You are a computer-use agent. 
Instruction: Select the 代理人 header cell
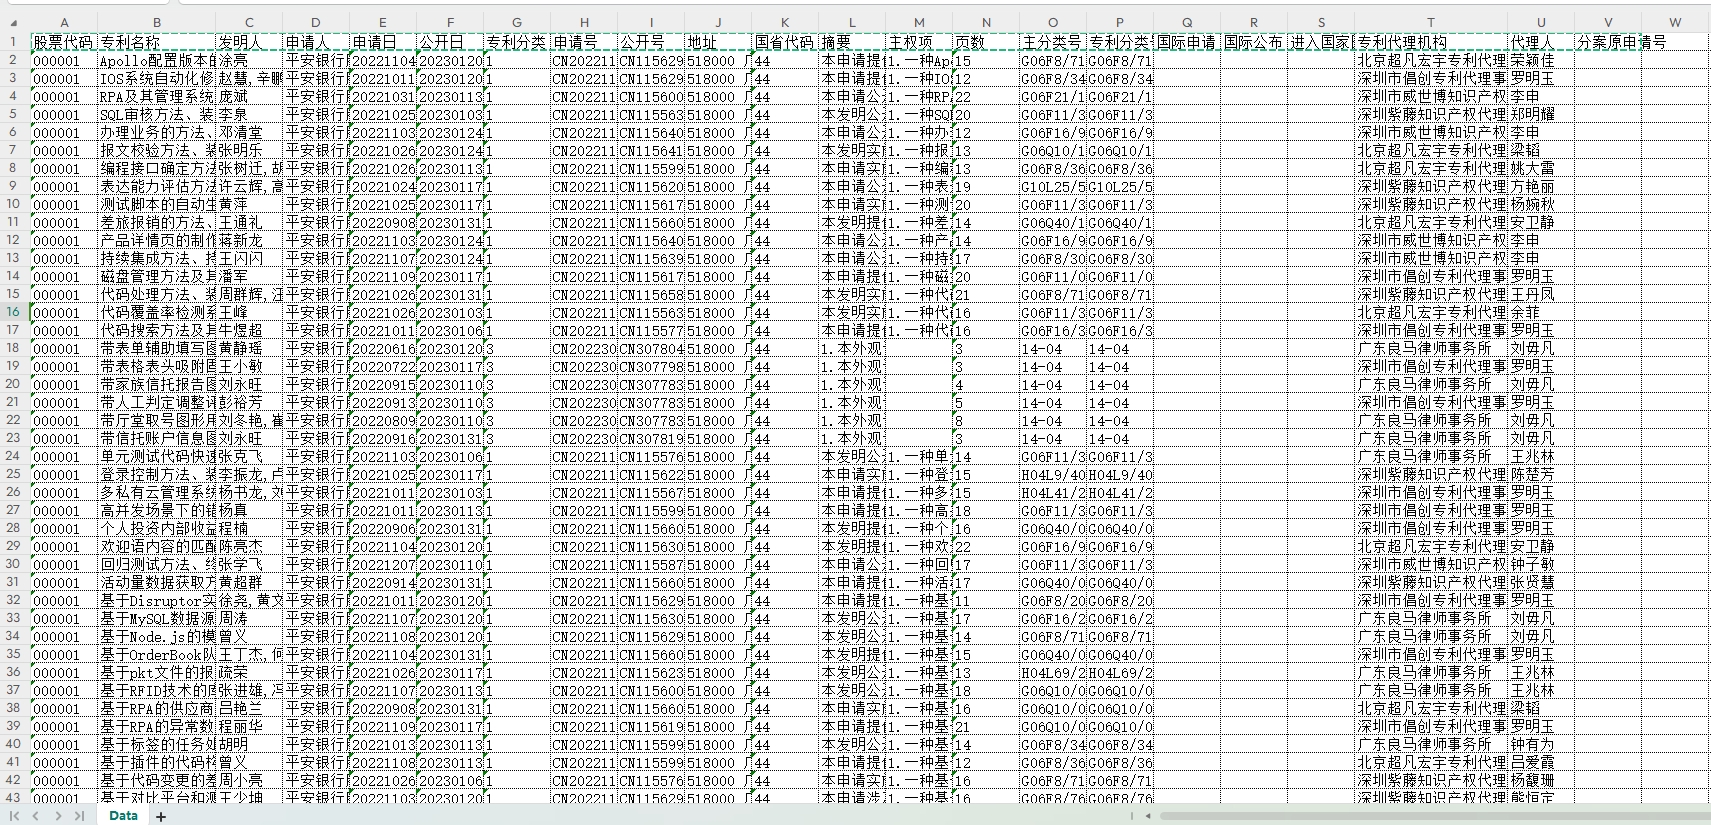1541,42
